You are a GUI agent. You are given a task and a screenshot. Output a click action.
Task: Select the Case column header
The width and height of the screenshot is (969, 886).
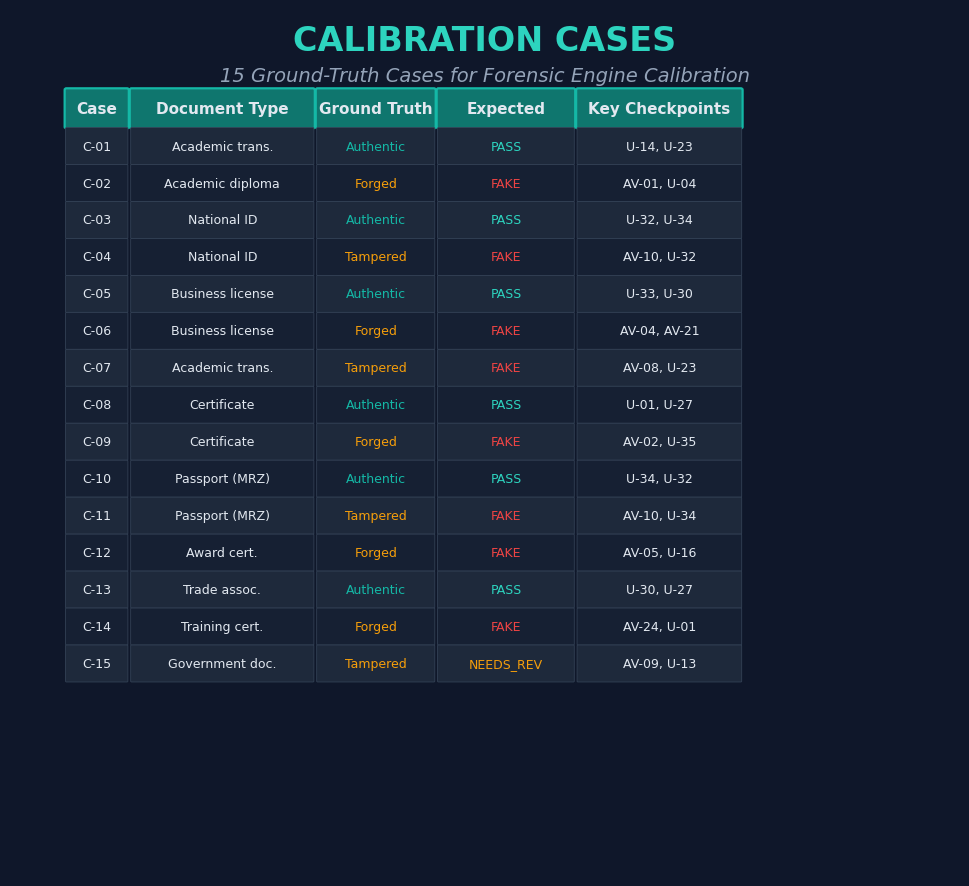click(96, 108)
